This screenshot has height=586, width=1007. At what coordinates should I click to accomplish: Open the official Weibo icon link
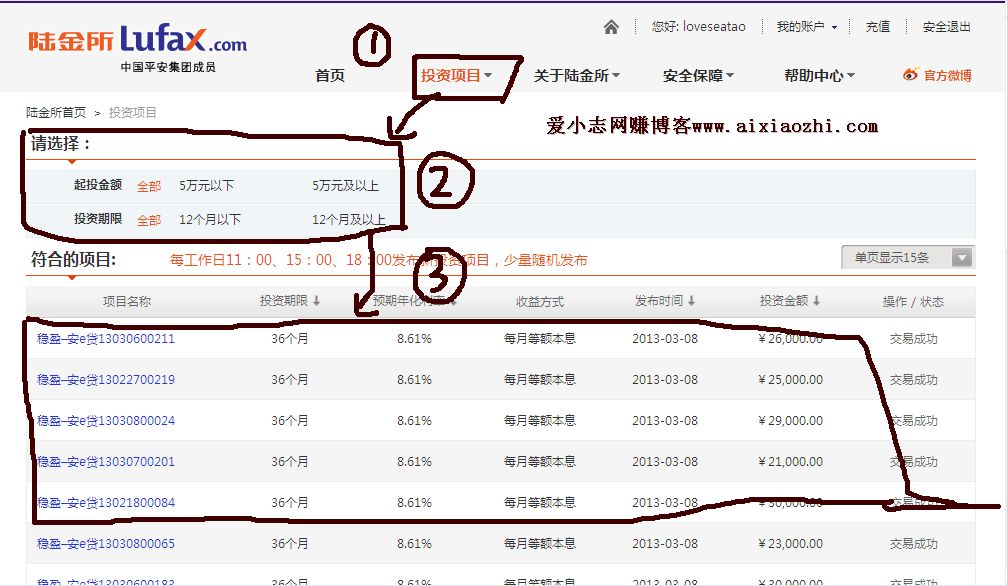pyautogui.click(x=911, y=75)
